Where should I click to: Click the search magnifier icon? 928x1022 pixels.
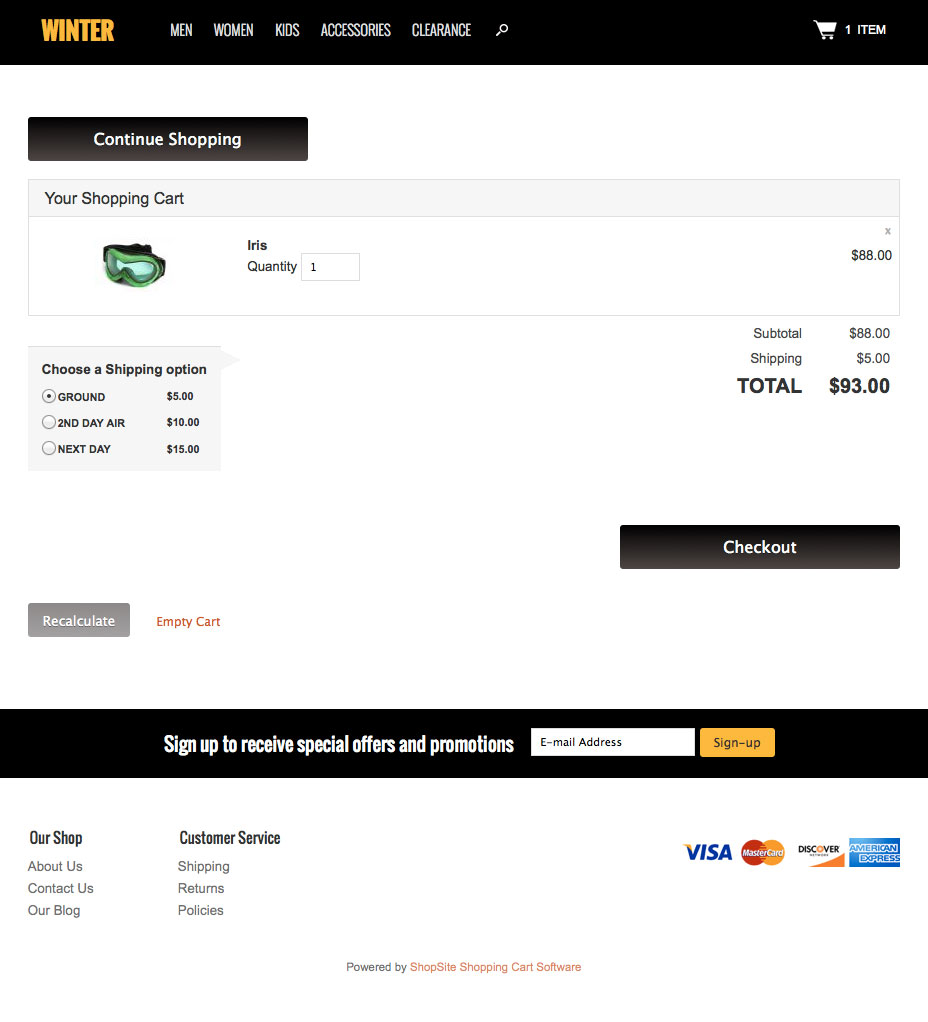point(502,30)
